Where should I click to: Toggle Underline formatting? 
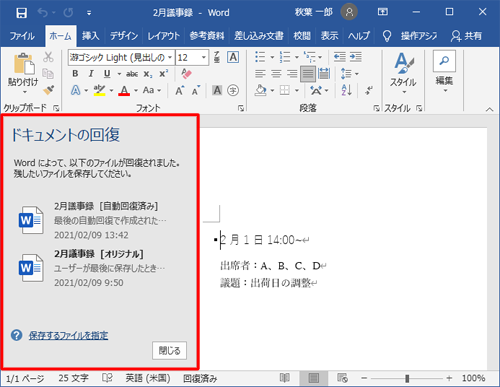(107, 74)
